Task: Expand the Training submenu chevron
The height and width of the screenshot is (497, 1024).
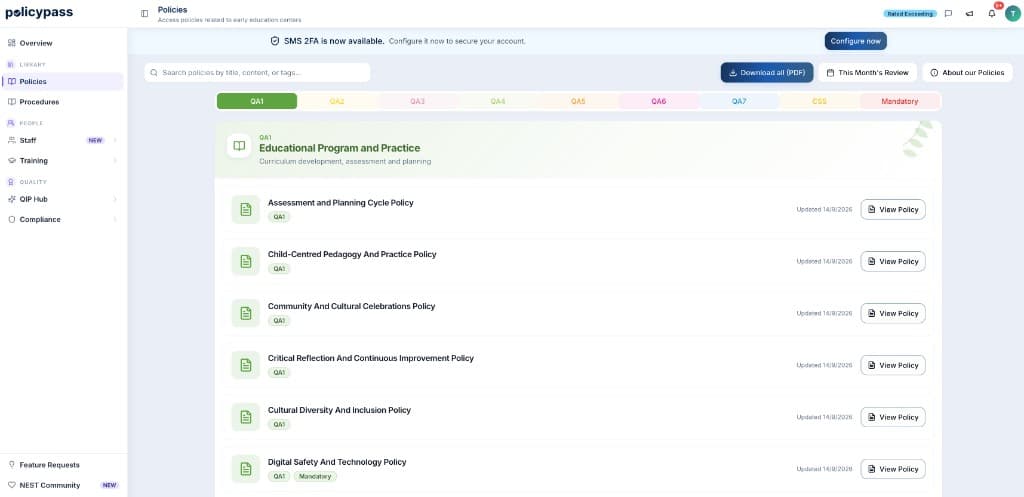Action: (x=115, y=161)
